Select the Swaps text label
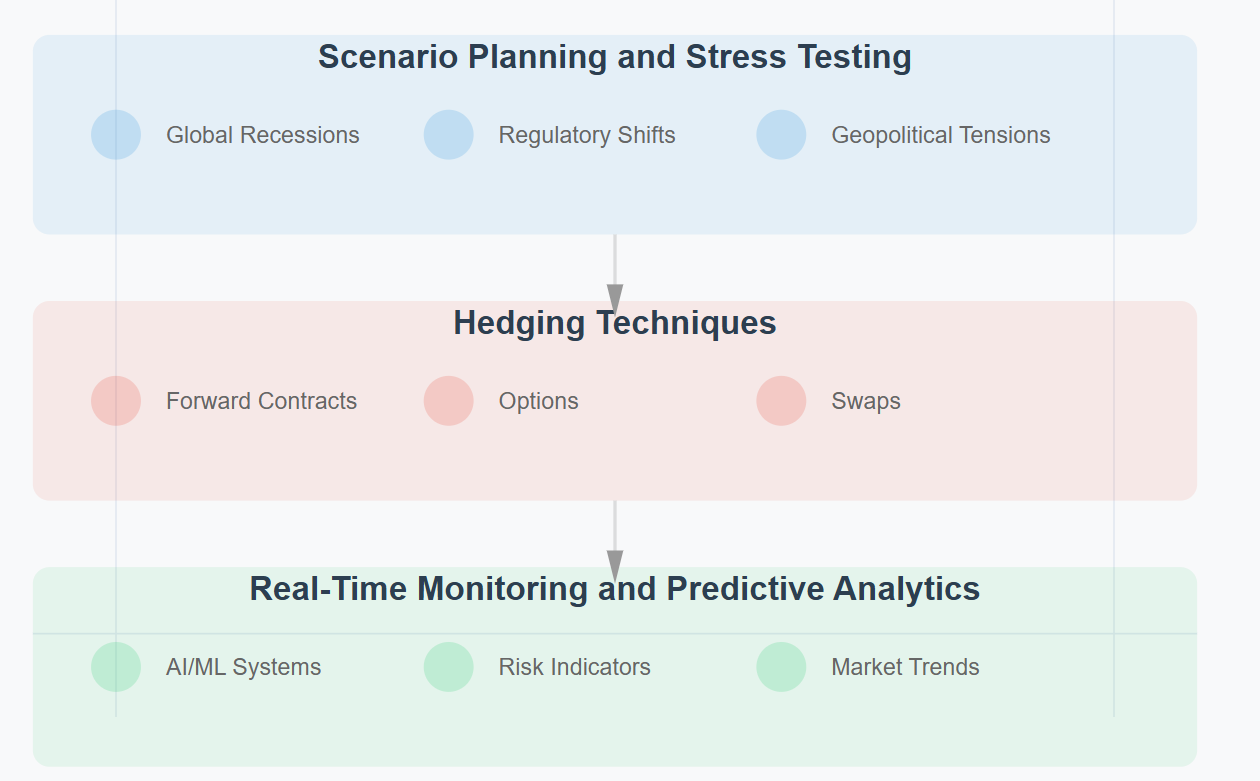Viewport: 1260px width, 781px height. click(865, 401)
